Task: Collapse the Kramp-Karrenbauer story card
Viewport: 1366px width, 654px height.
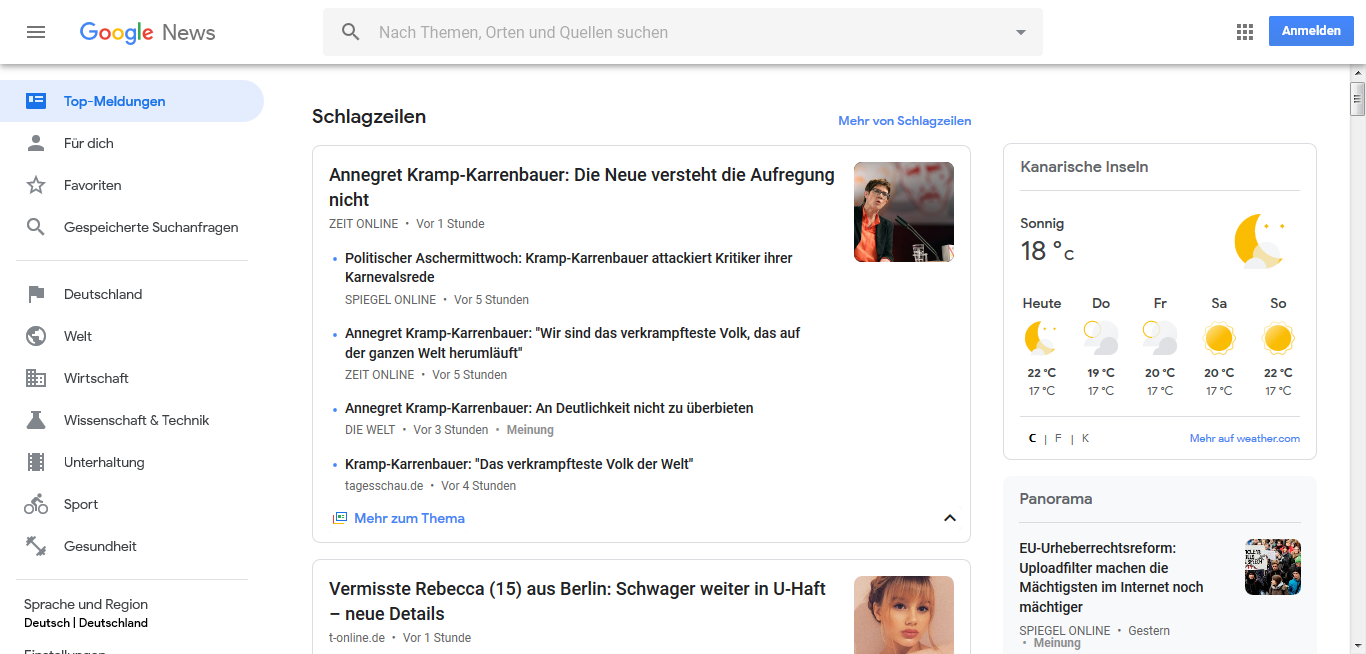Action: [950, 518]
